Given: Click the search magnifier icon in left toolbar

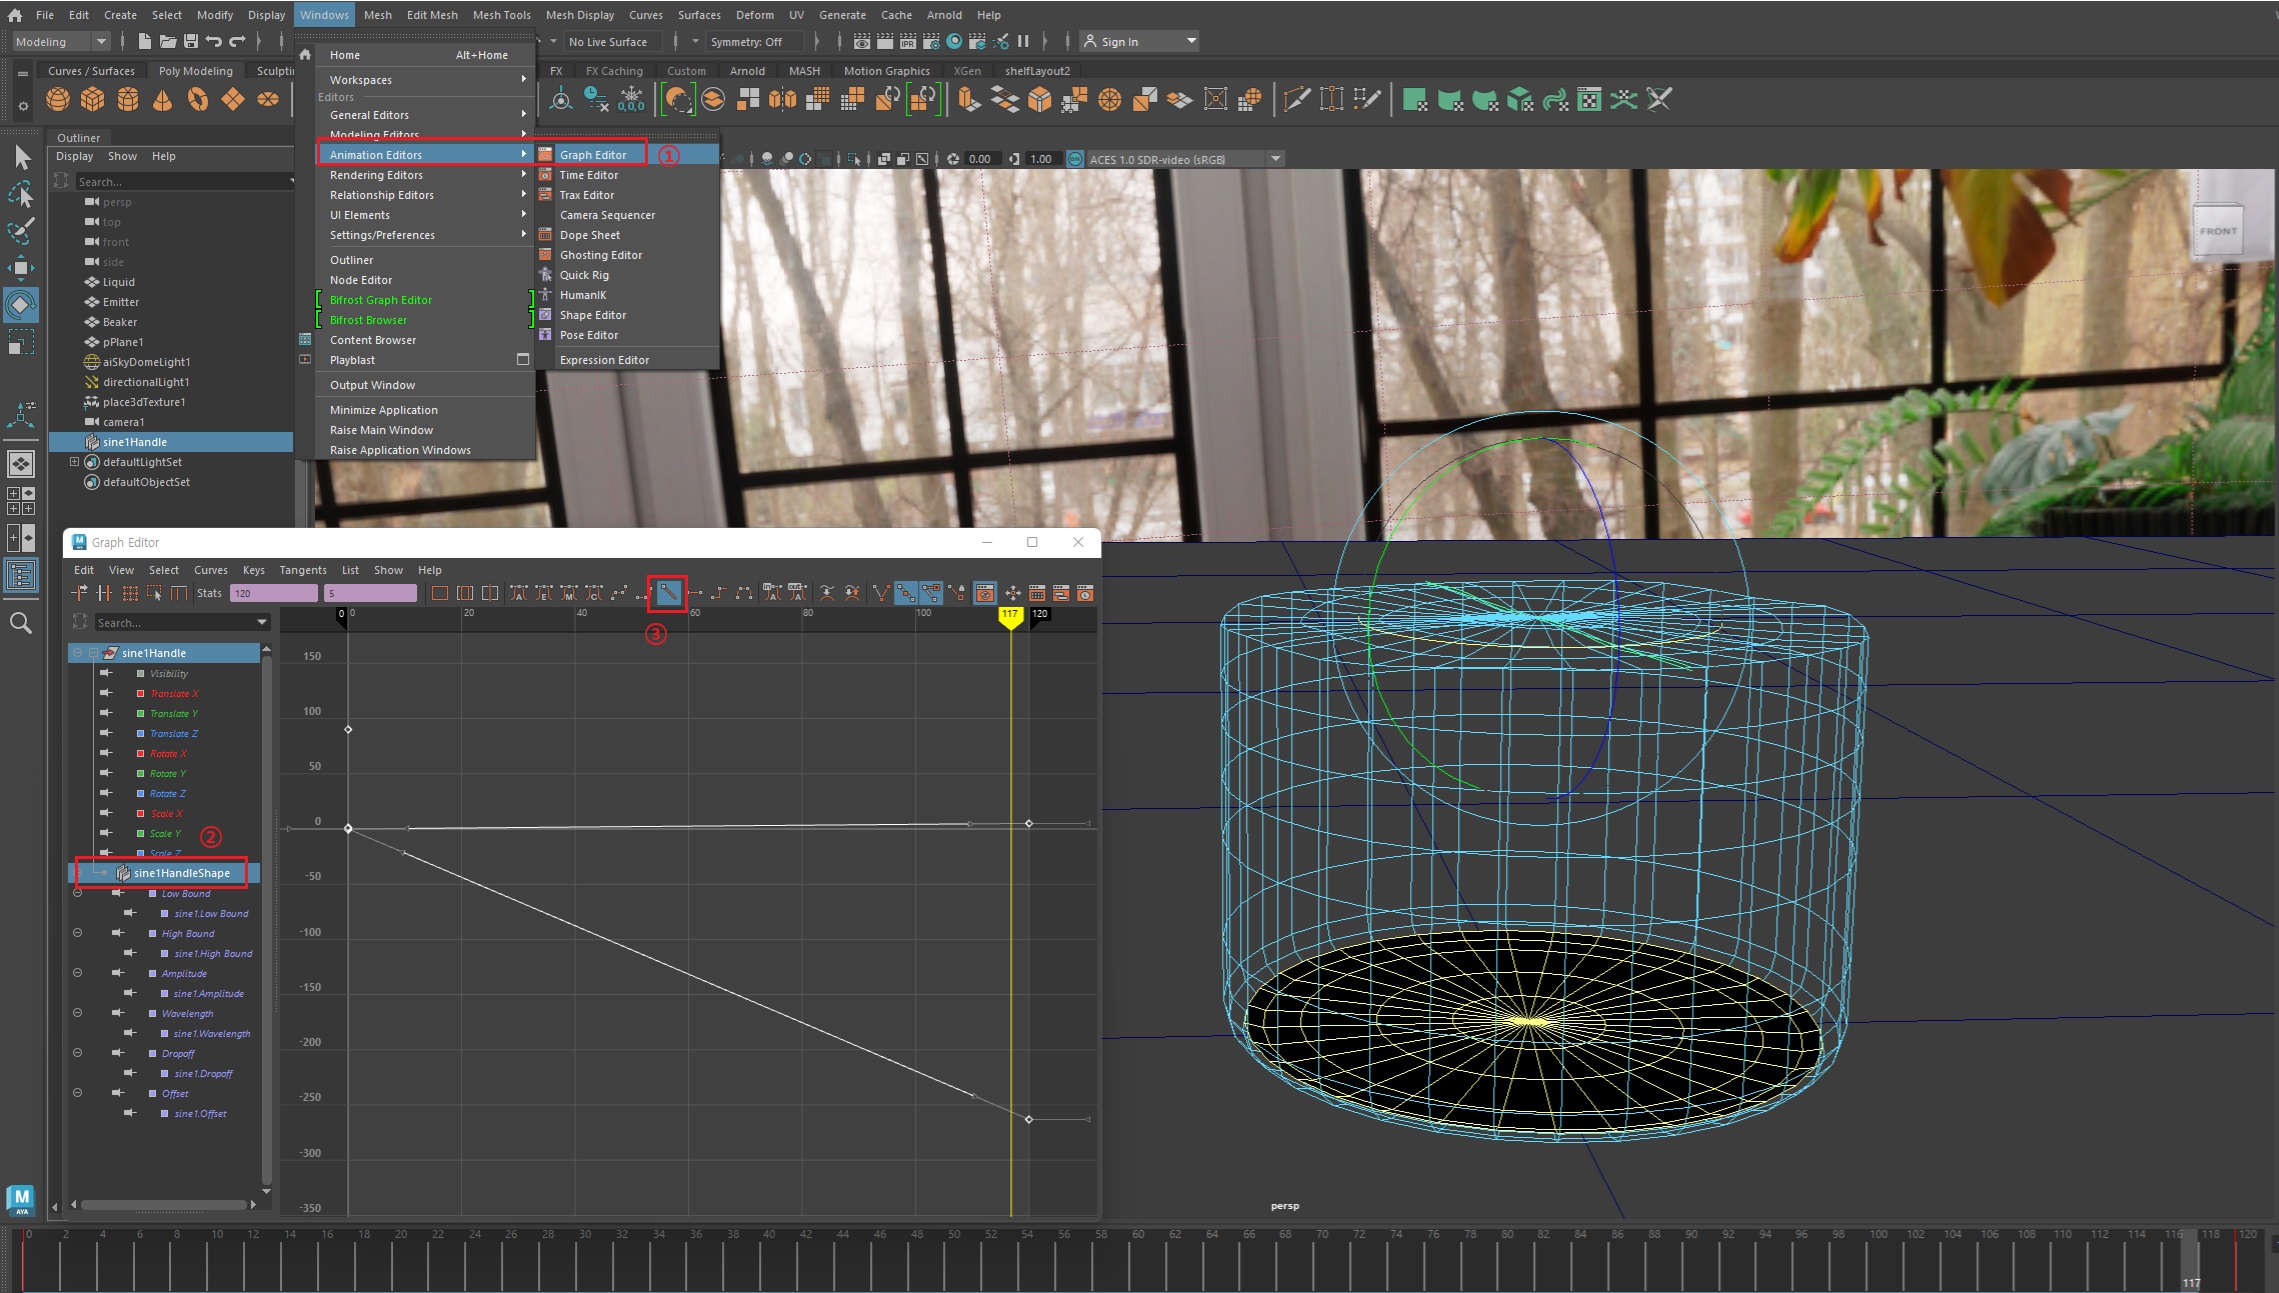Looking at the screenshot, I should [20, 623].
